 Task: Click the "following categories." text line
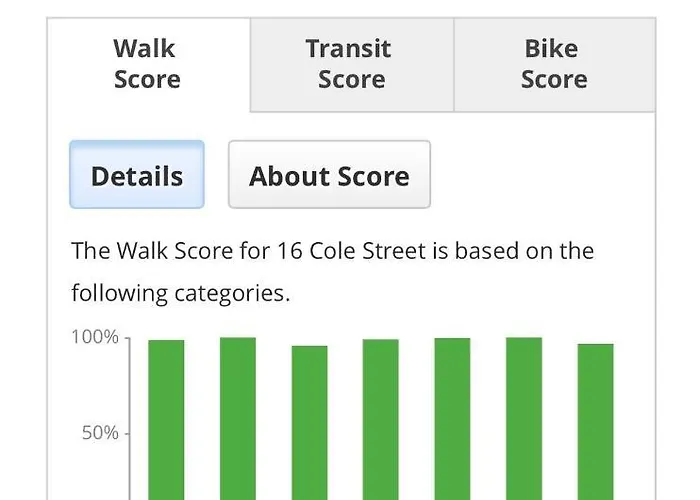pyautogui.click(x=180, y=294)
